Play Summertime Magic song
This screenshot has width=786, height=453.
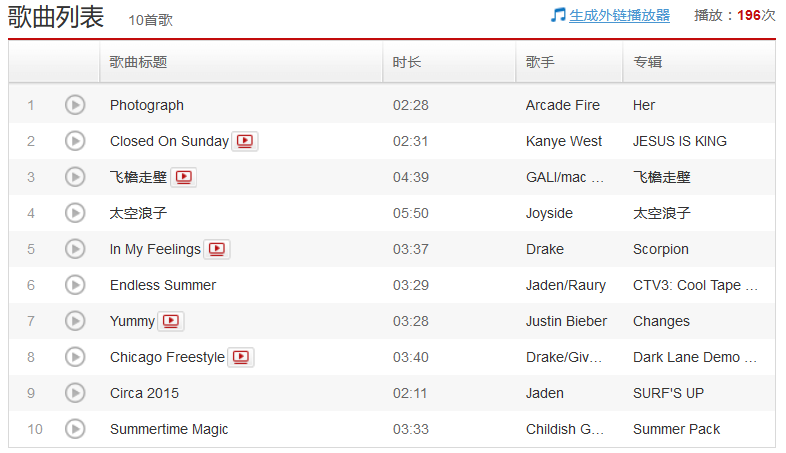(75, 429)
